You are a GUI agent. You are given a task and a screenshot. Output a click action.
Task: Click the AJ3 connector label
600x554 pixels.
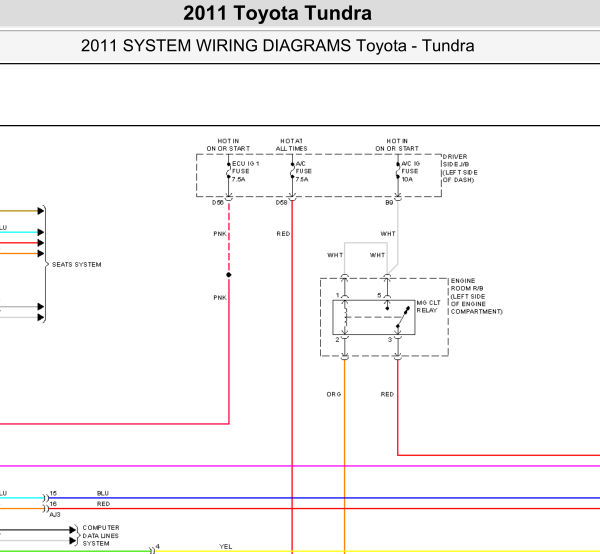click(55, 515)
